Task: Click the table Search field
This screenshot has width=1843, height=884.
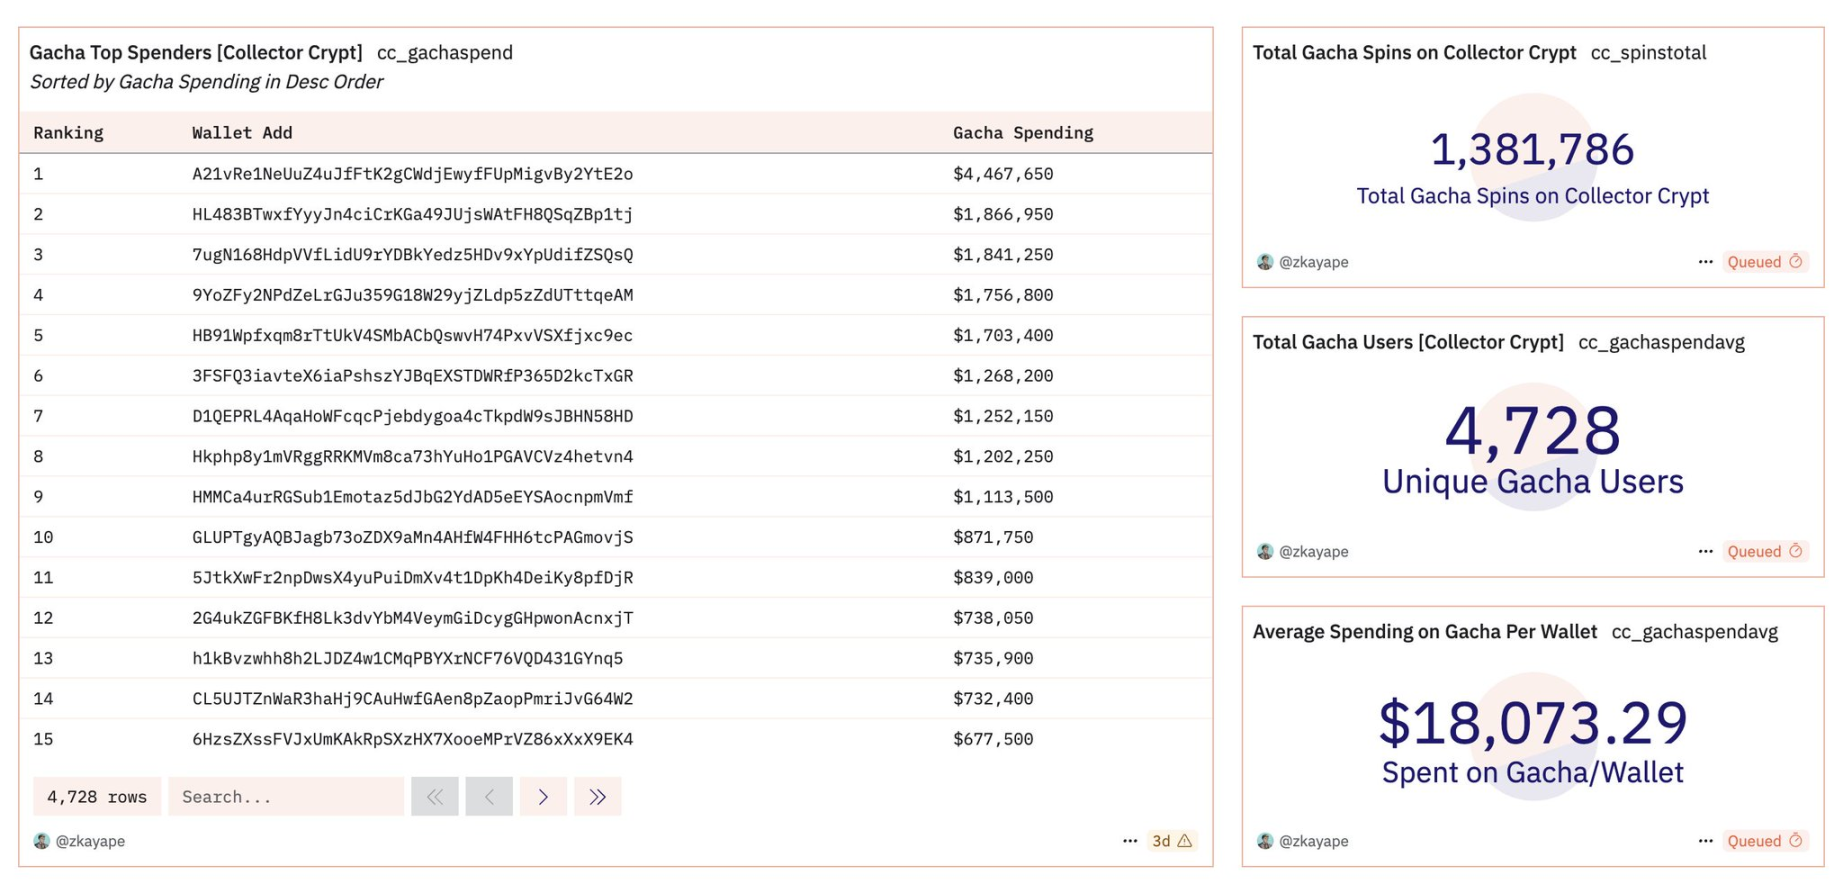Action: (x=285, y=797)
